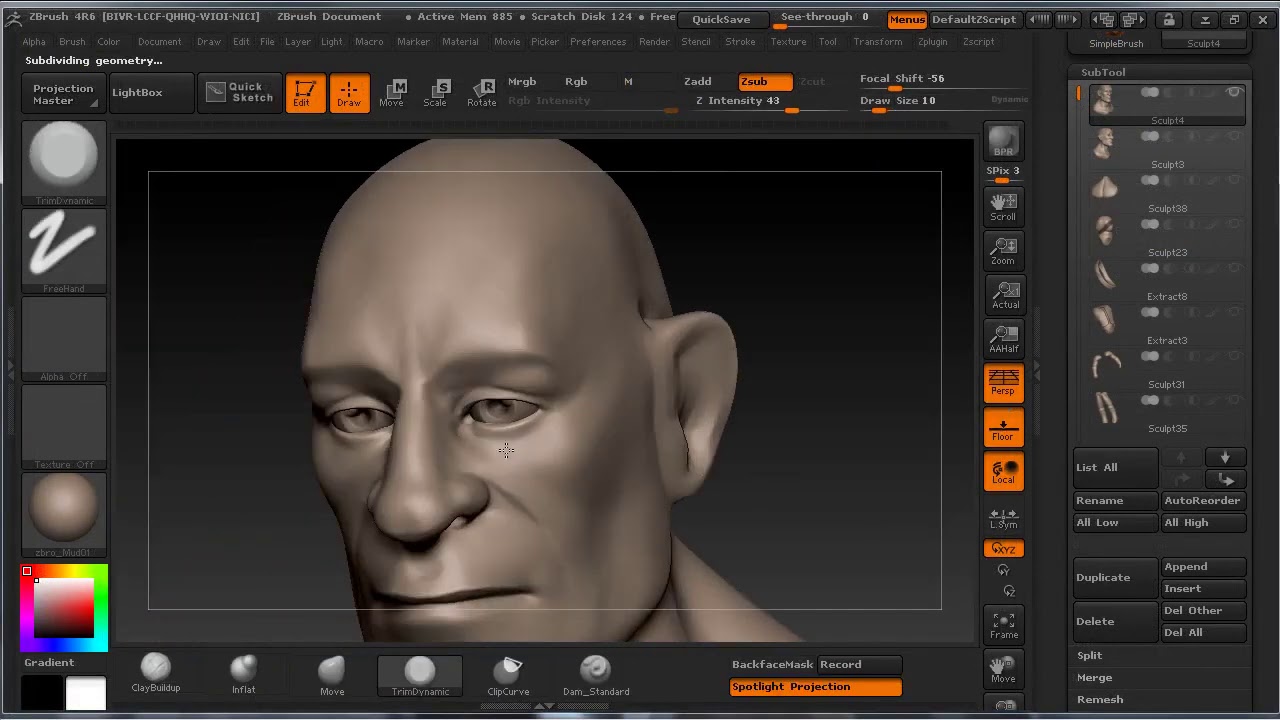The width and height of the screenshot is (1280, 720).
Task: Open the Transform menu
Action: click(878, 42)
